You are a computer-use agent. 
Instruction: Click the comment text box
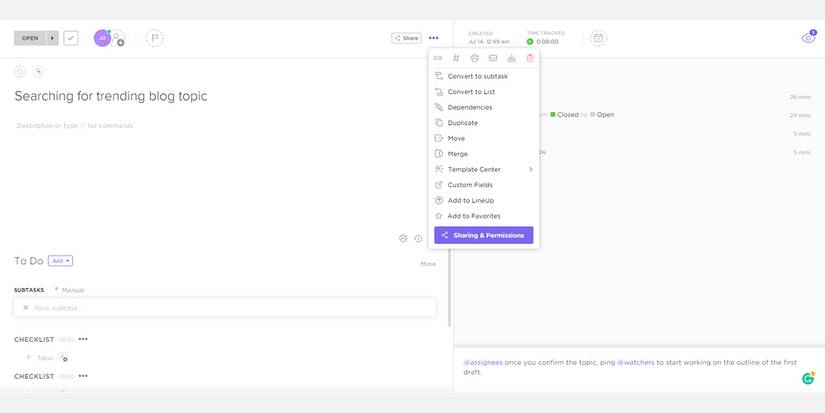click(639, 369)
